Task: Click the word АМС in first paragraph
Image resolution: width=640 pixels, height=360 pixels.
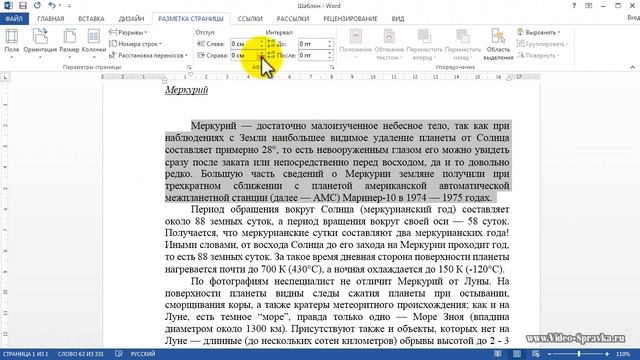Action: (x=326, y=198)
